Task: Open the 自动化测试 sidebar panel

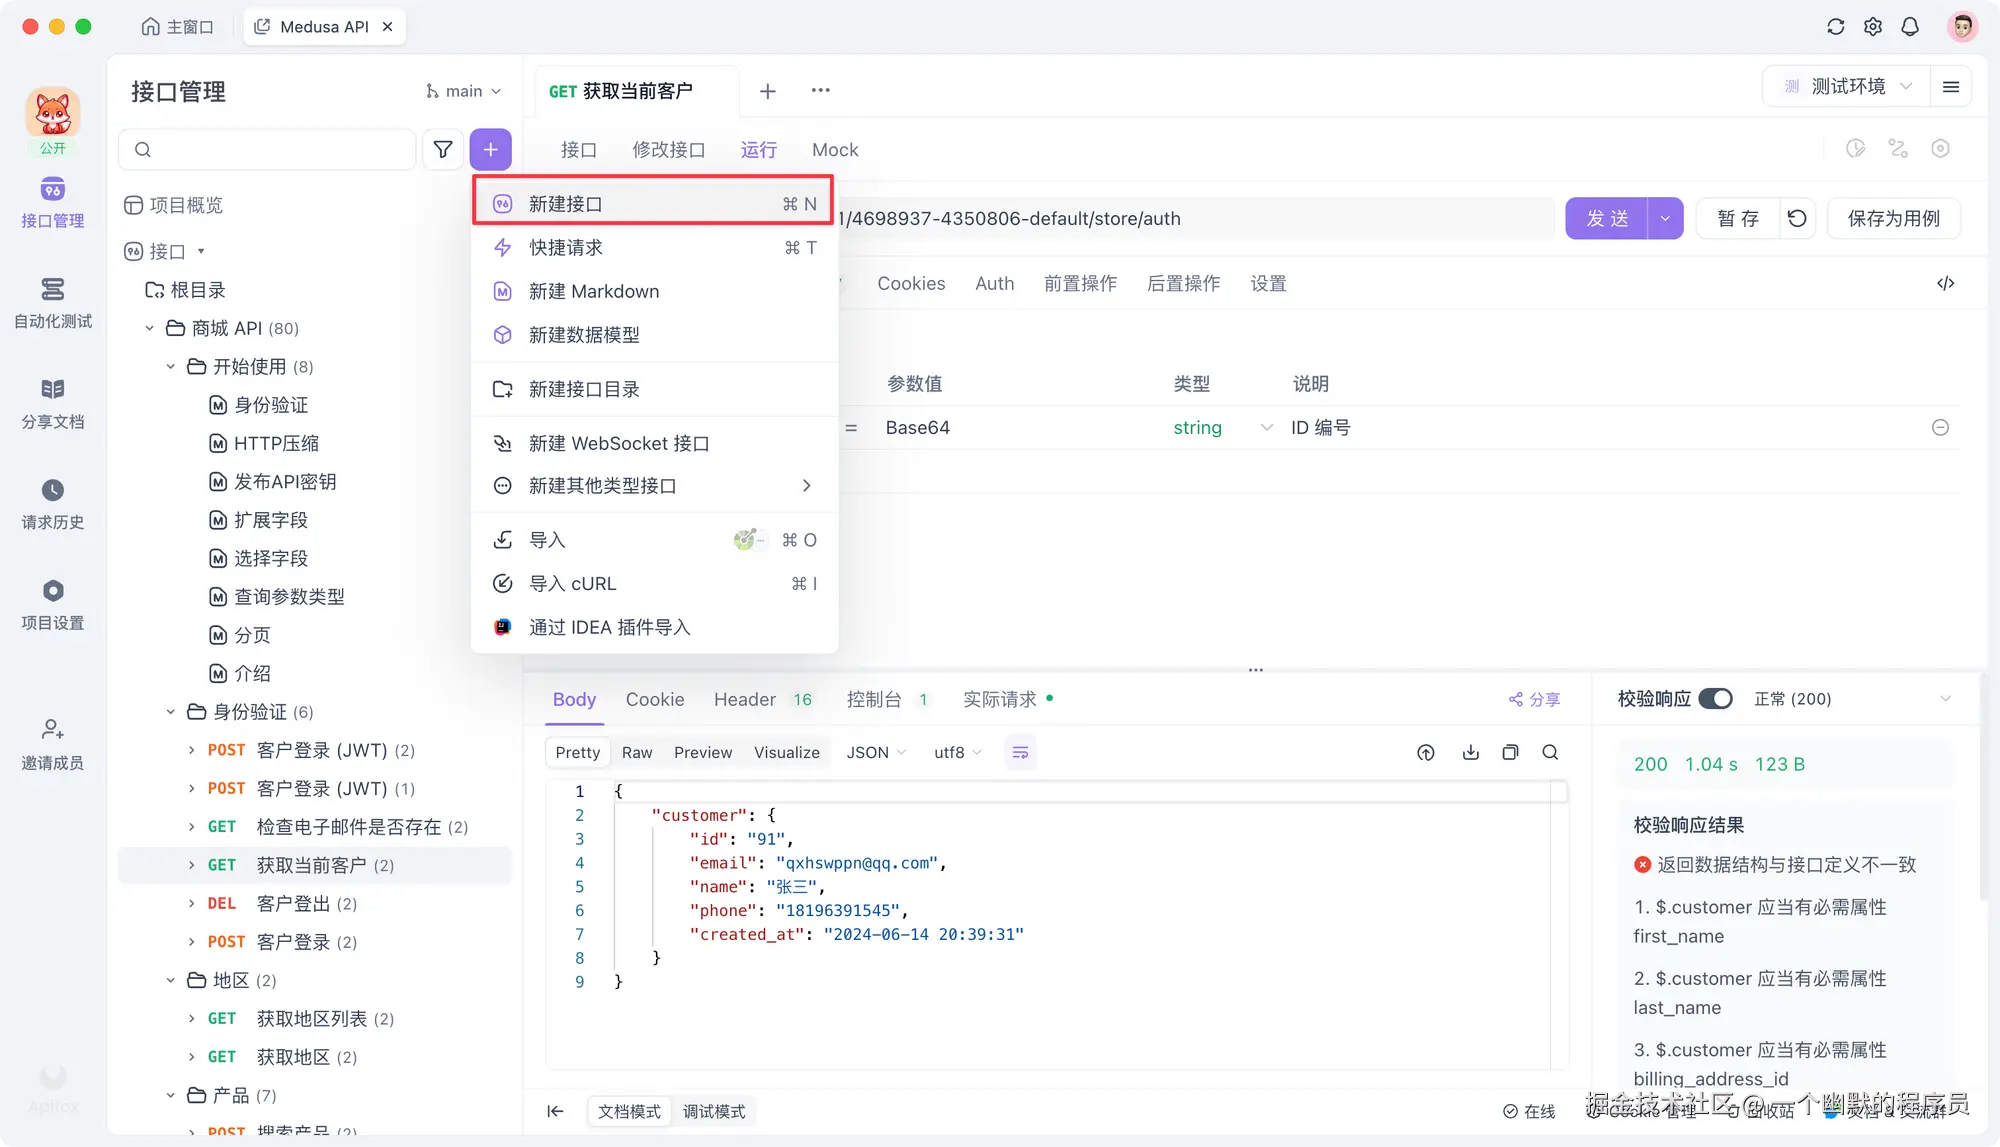Action: pyautogui.click(x=52, y=303)
